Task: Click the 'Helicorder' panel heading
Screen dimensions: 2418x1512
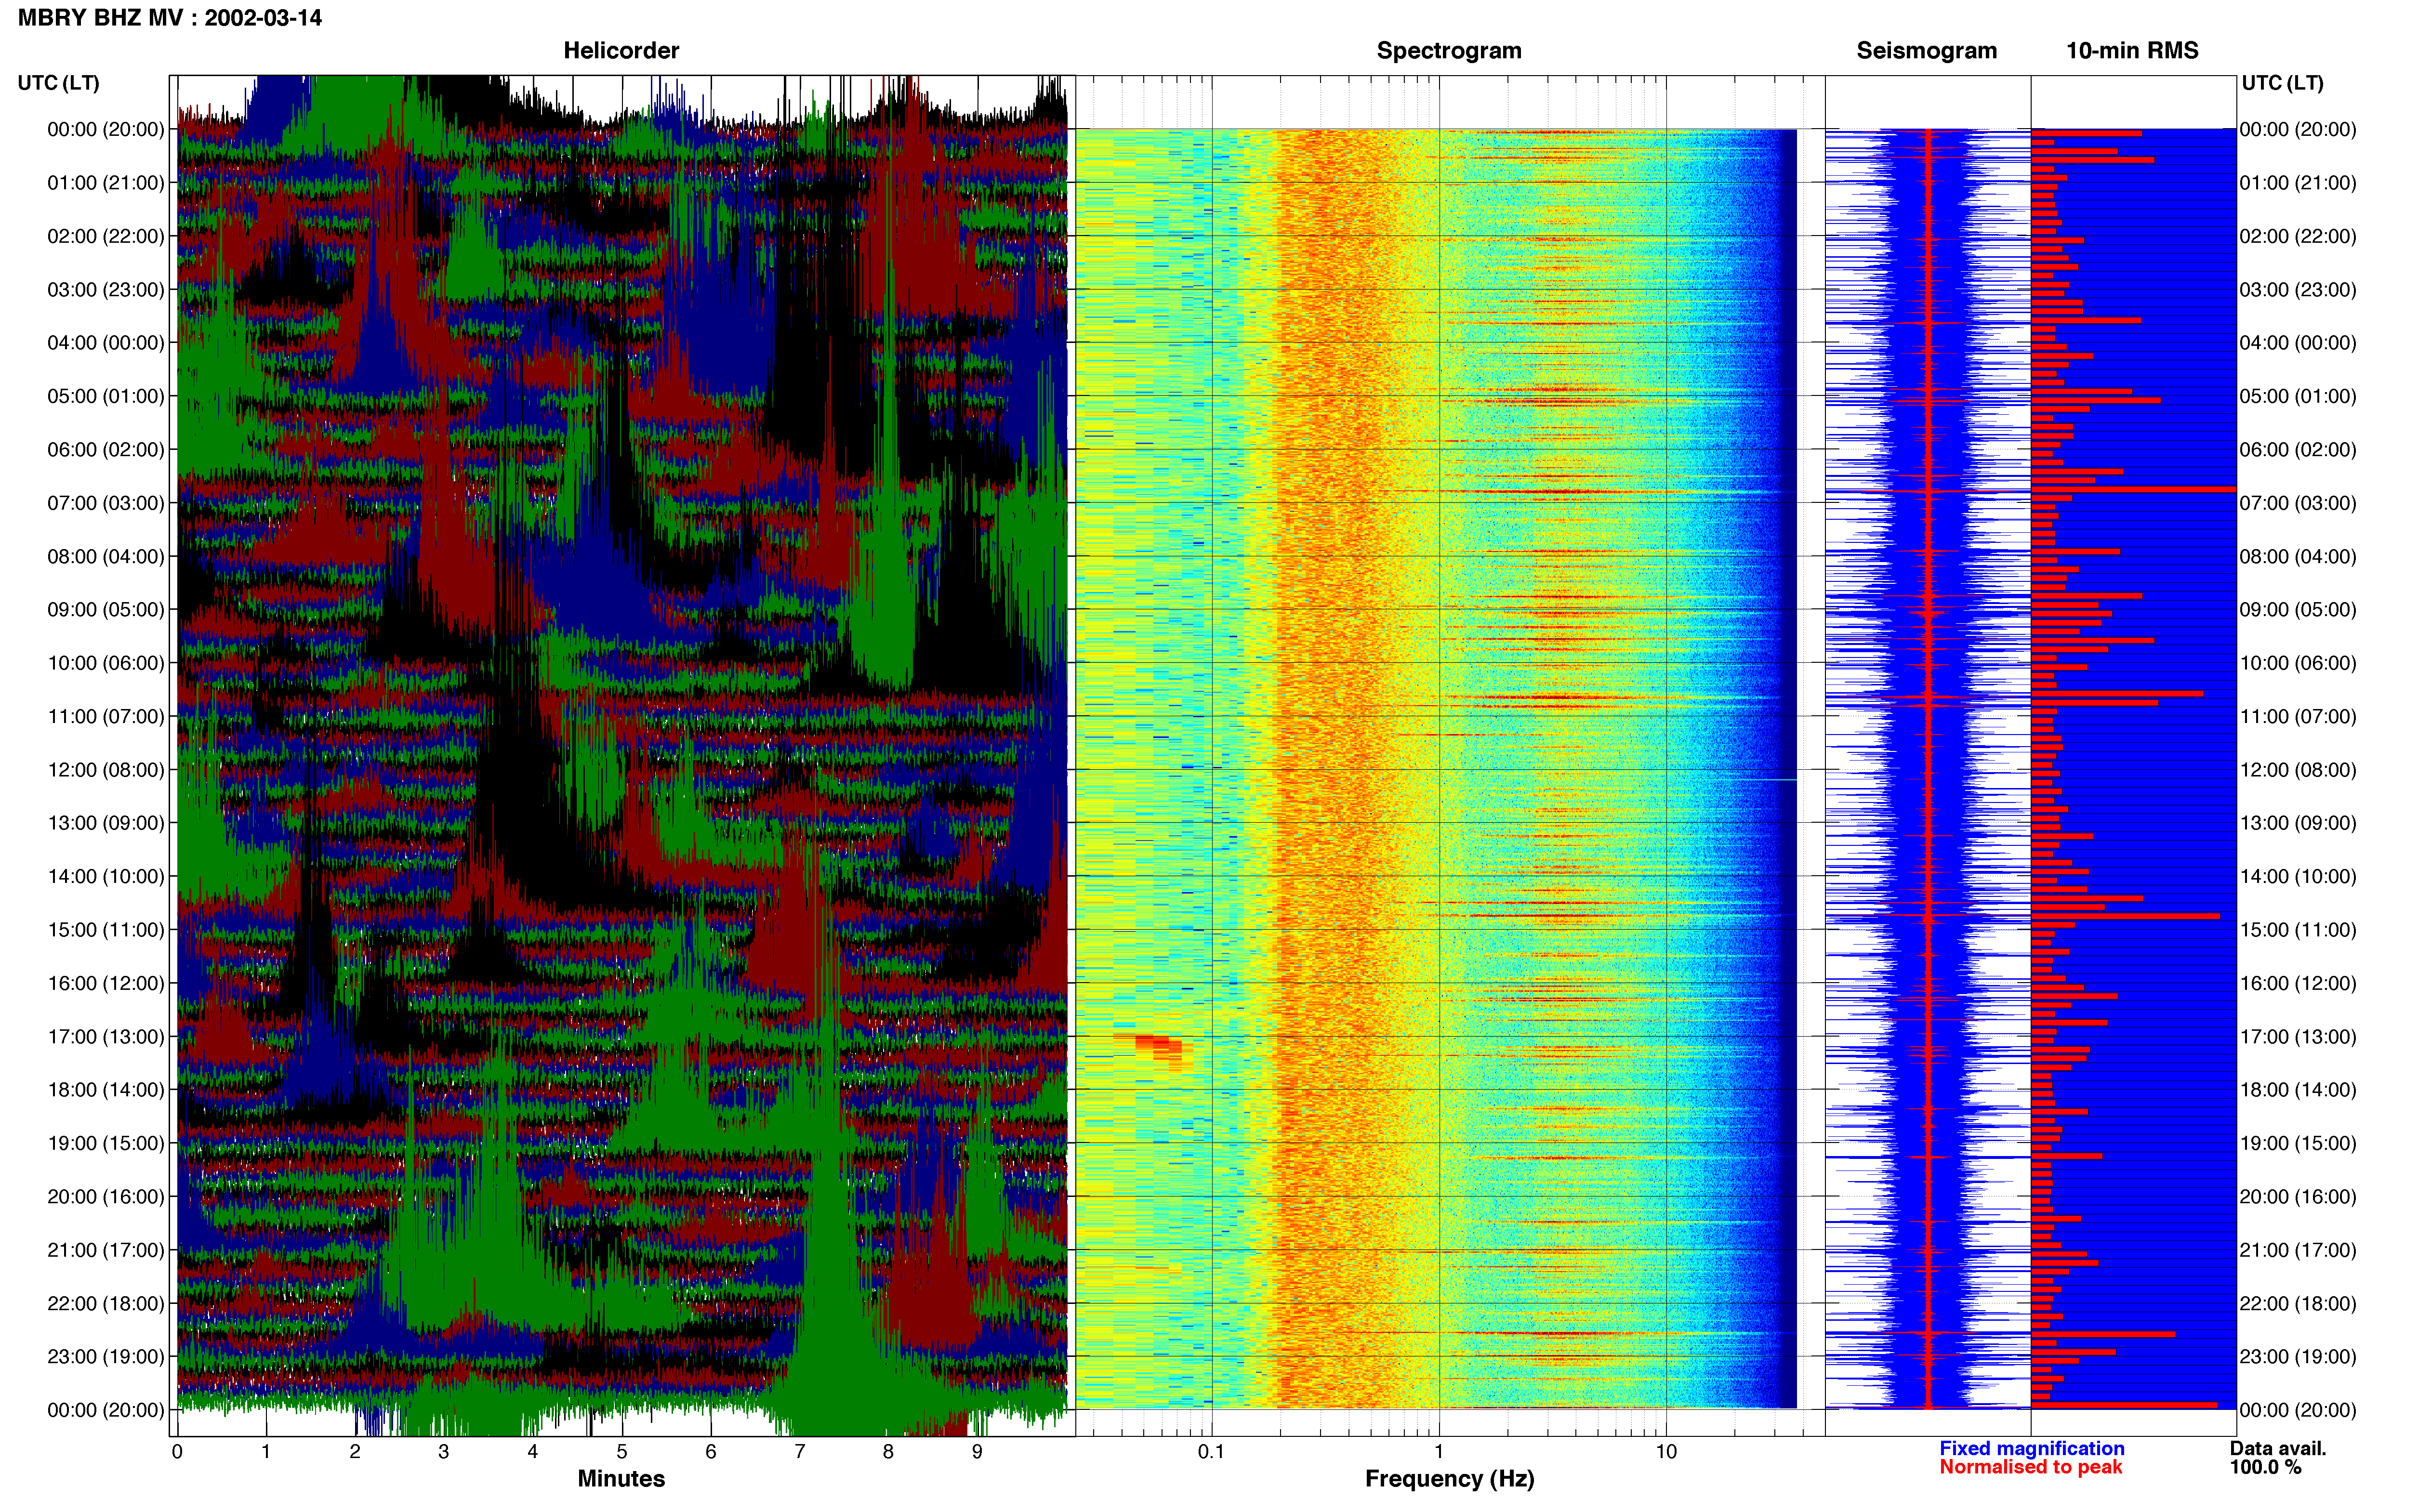Action: pyautogui.click(x=621, y=51)
